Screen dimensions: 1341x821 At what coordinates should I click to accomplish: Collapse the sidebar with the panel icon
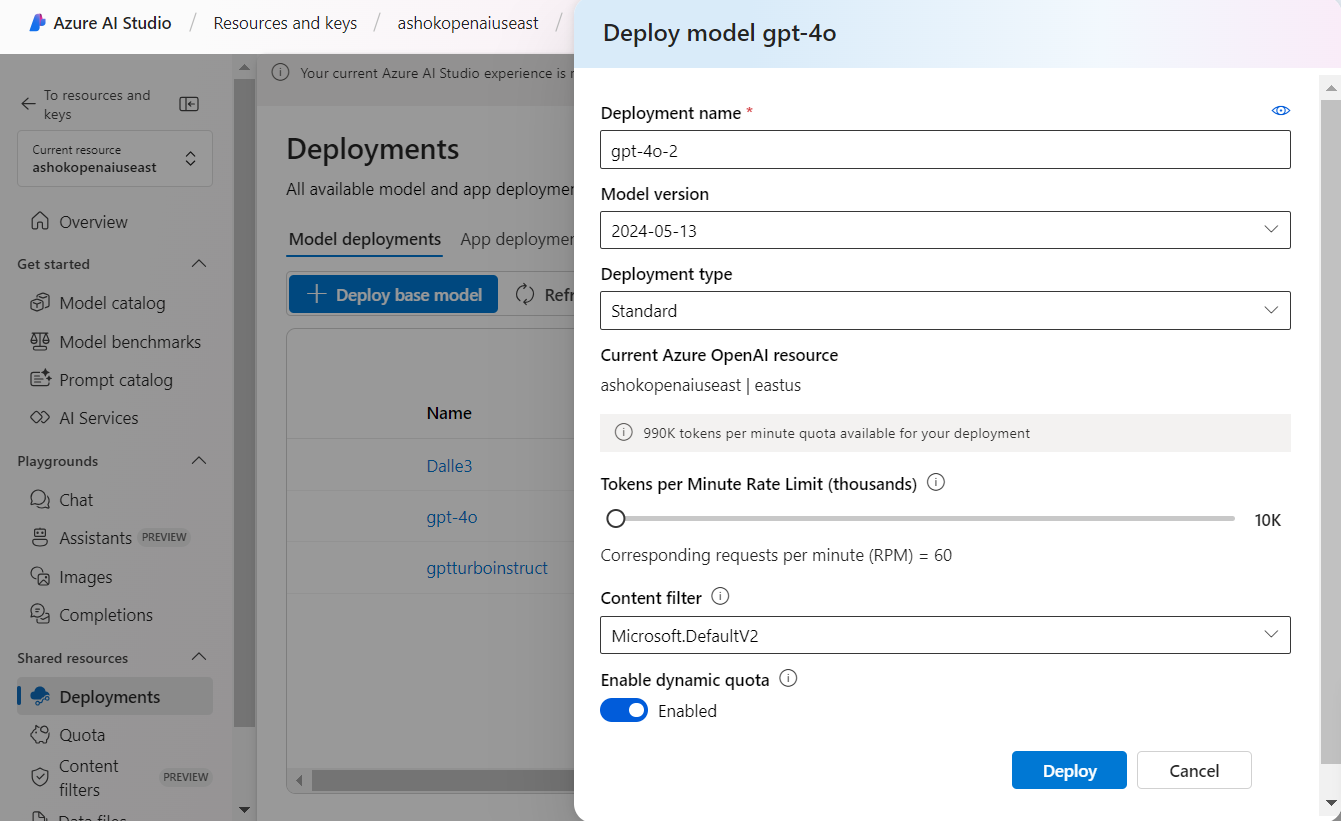point(189,104)
